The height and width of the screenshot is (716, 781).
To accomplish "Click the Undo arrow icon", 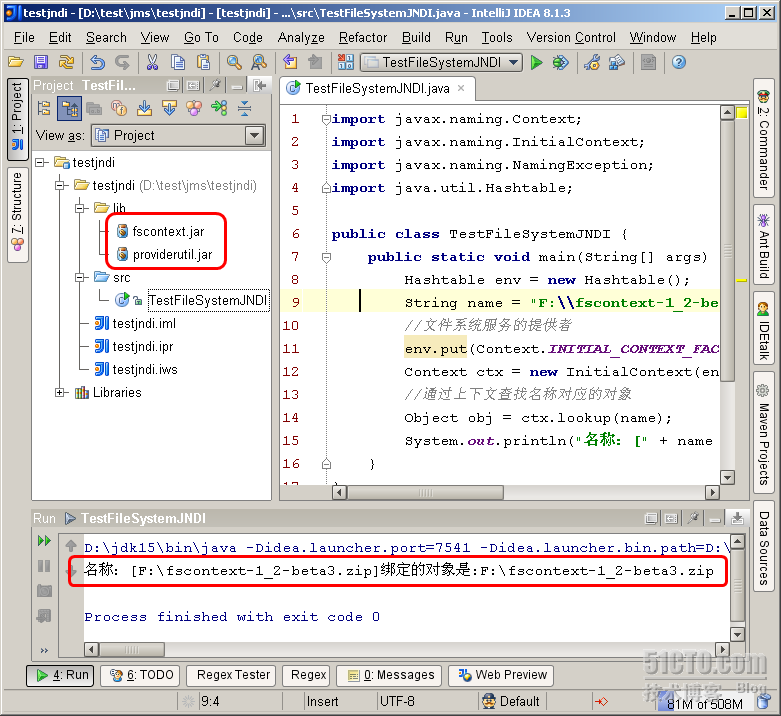I will (x=98, y=62).
